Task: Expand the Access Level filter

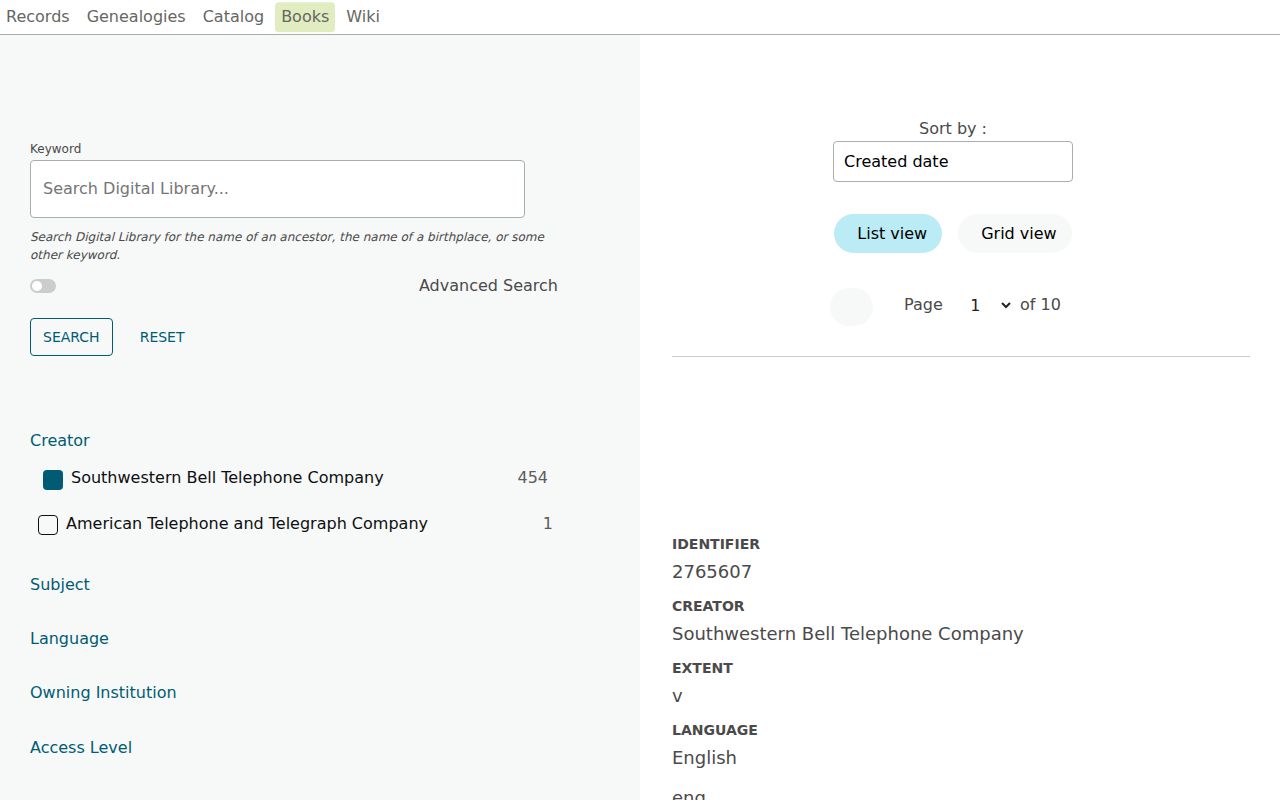Action: [81, 747]
